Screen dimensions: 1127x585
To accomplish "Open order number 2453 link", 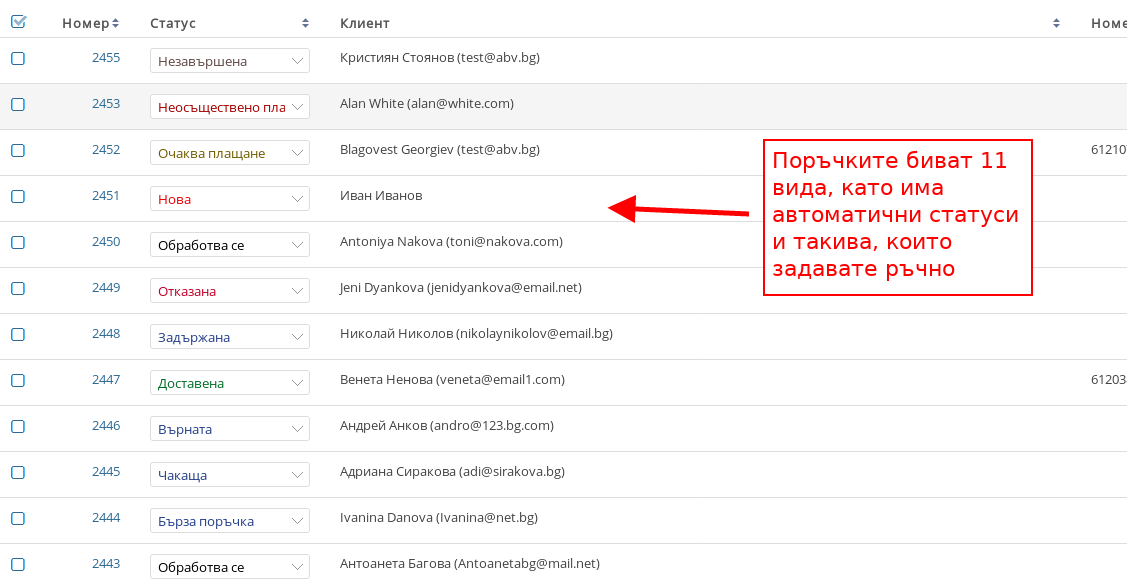I will click(106, 104).
